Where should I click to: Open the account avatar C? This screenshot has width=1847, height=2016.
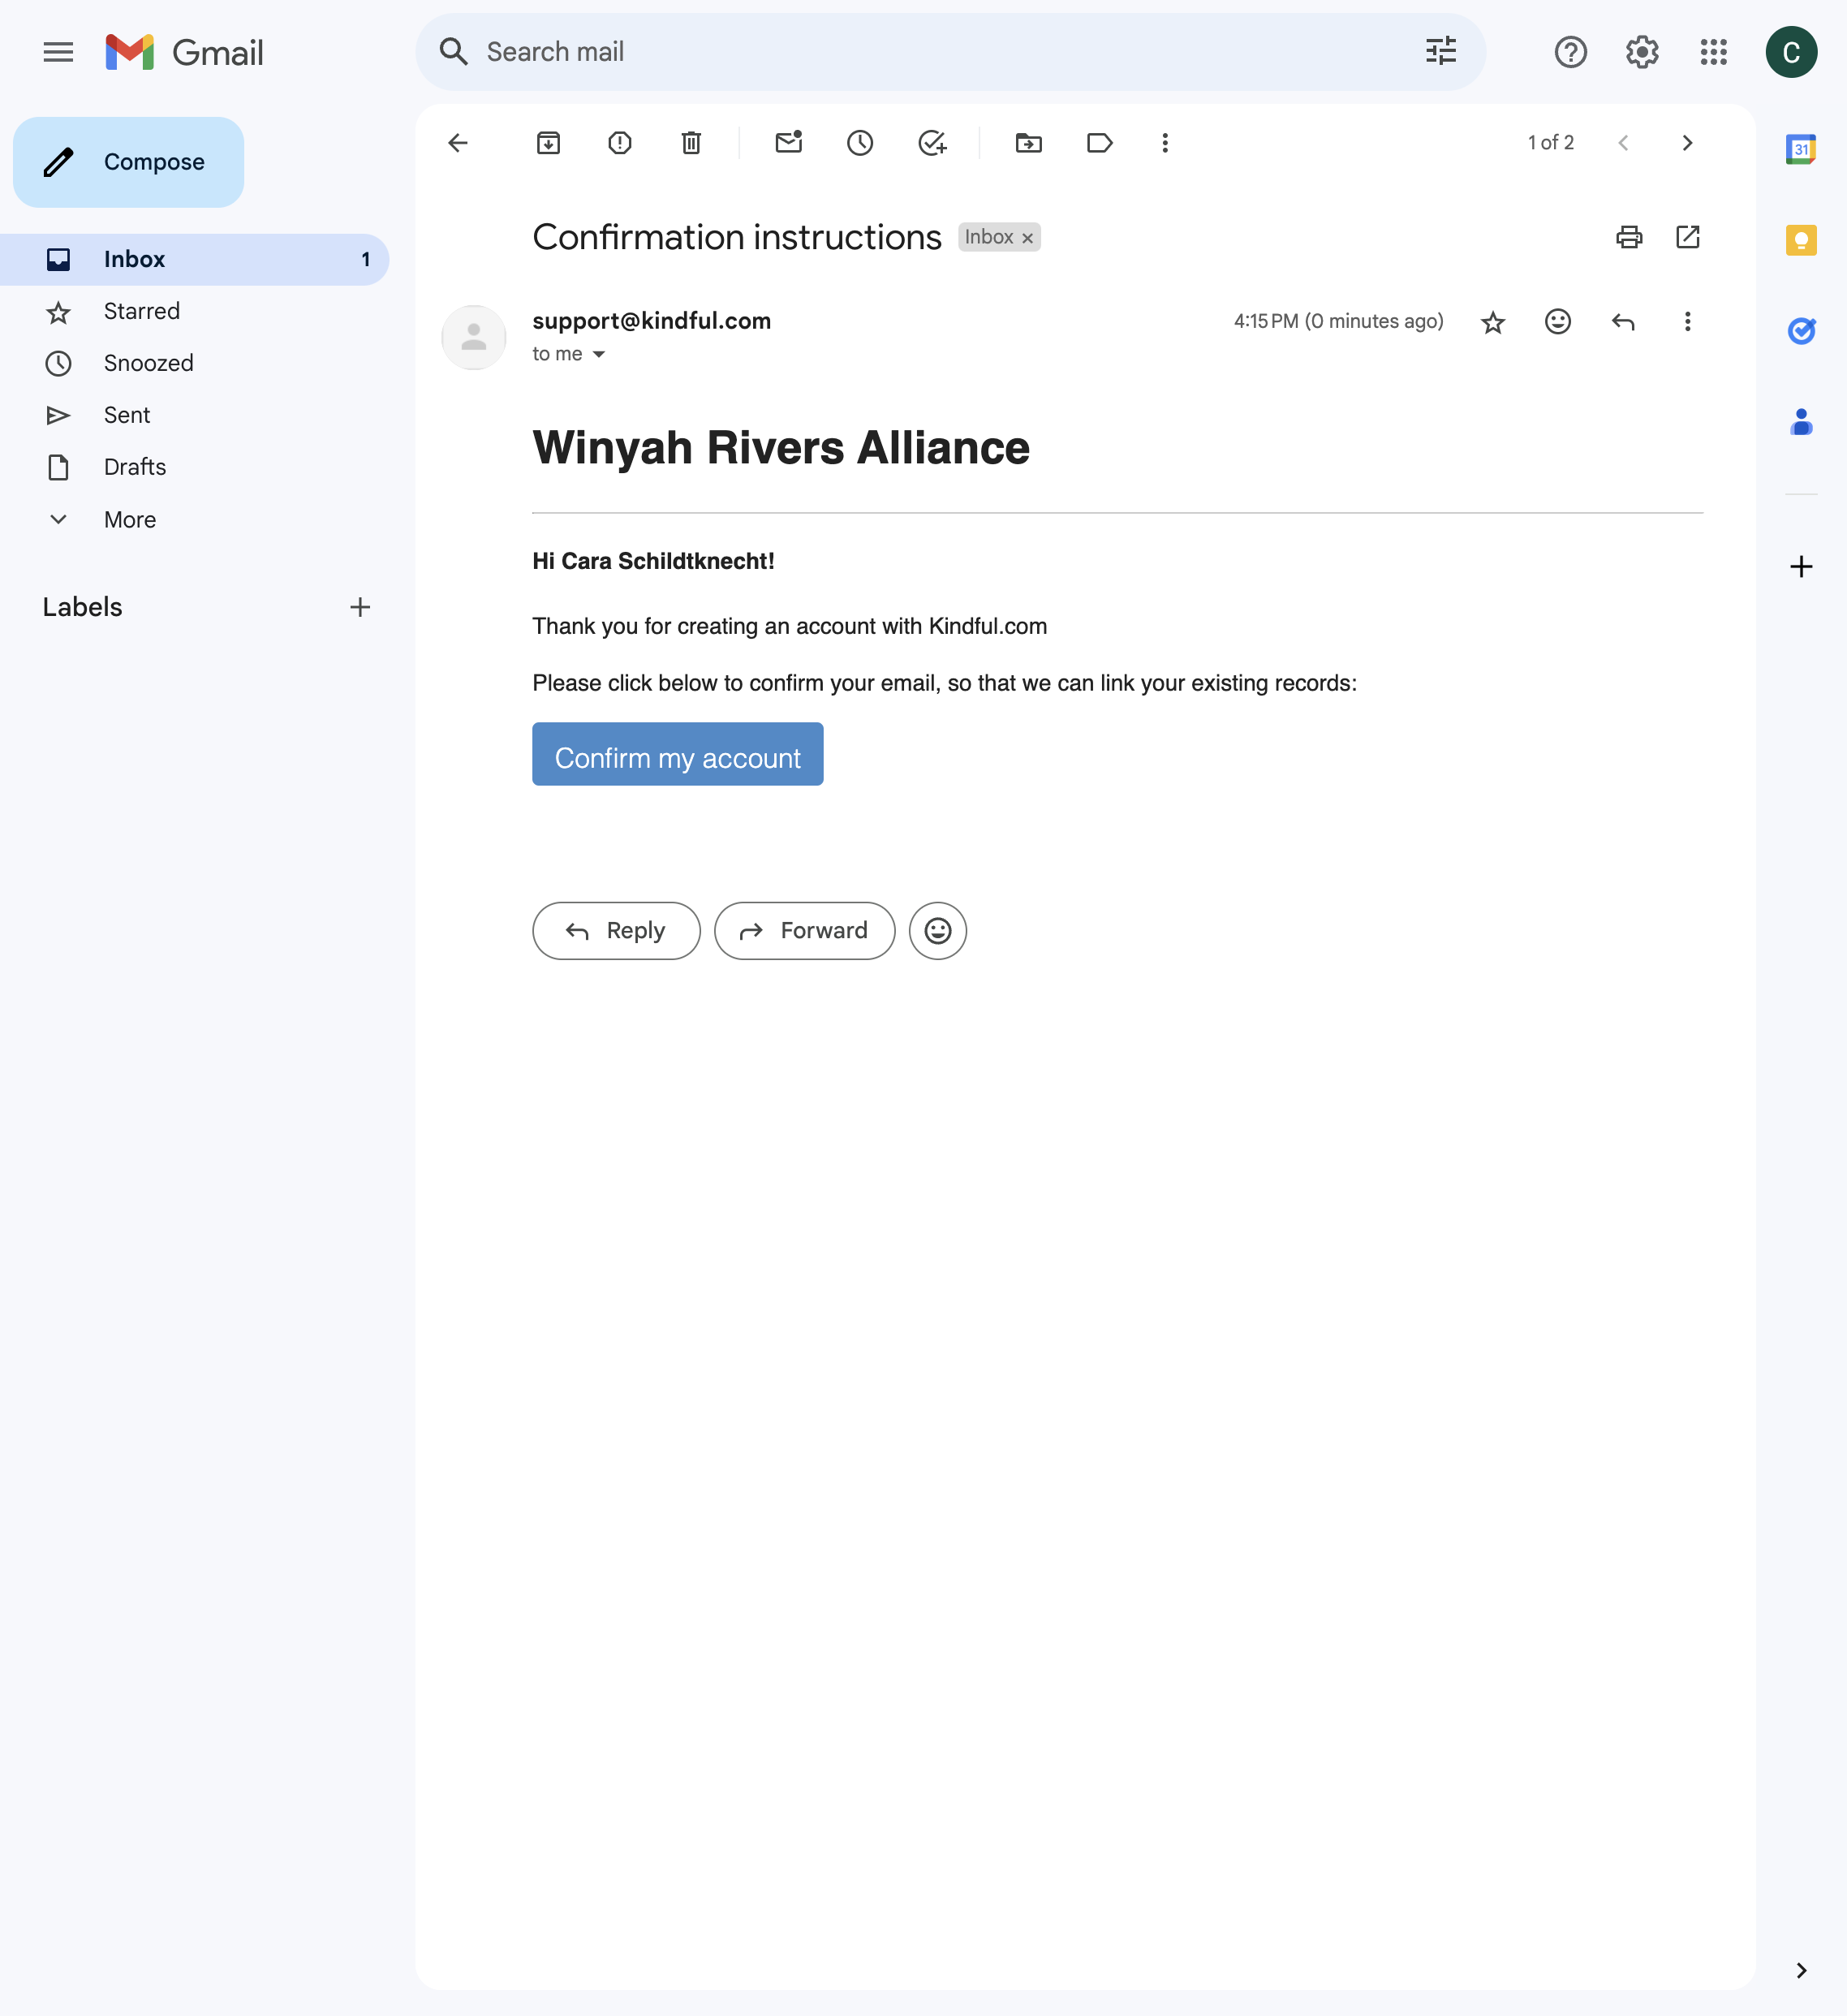[1790, 52]
